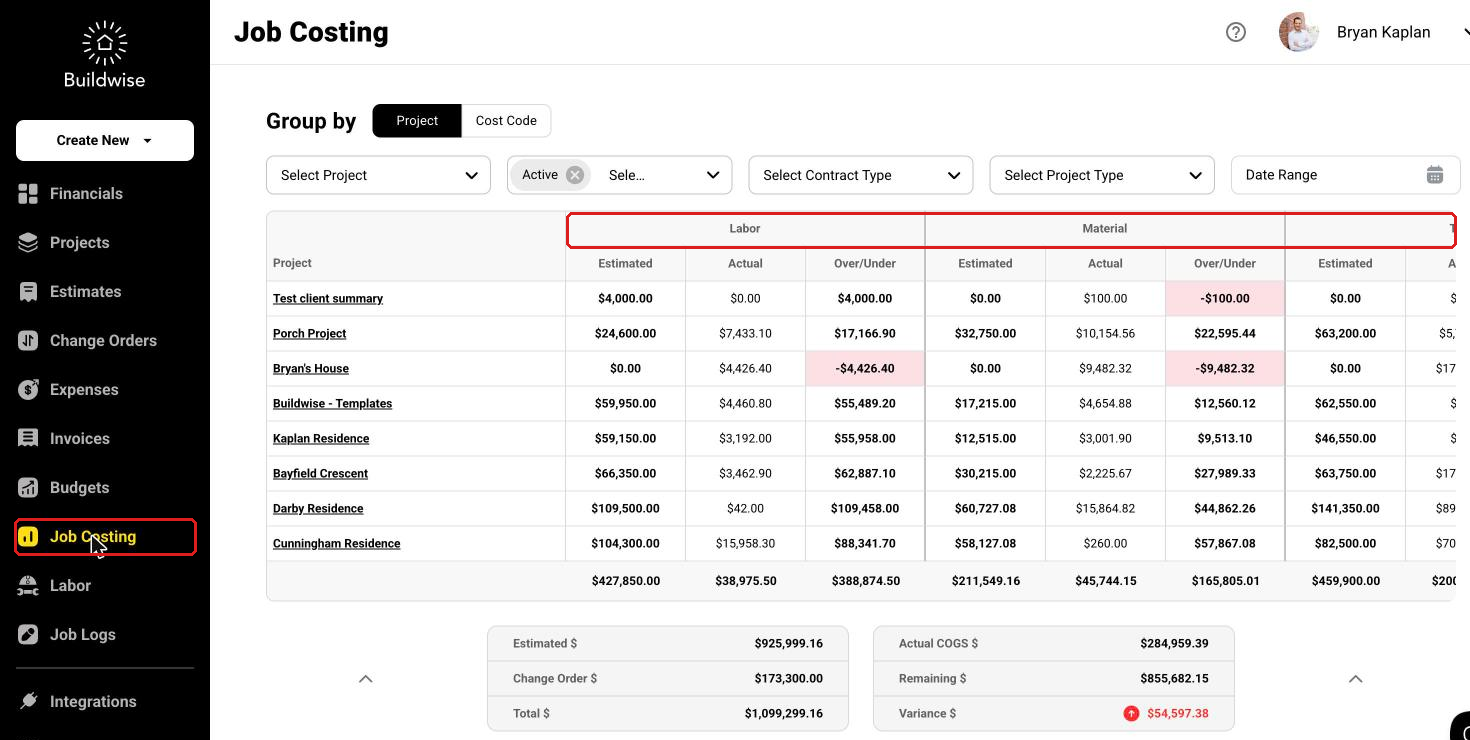The image size is (1470, 740).
Task: Open the Bryan's House project link
Action: pyautogui.click(x=311, y=369)
